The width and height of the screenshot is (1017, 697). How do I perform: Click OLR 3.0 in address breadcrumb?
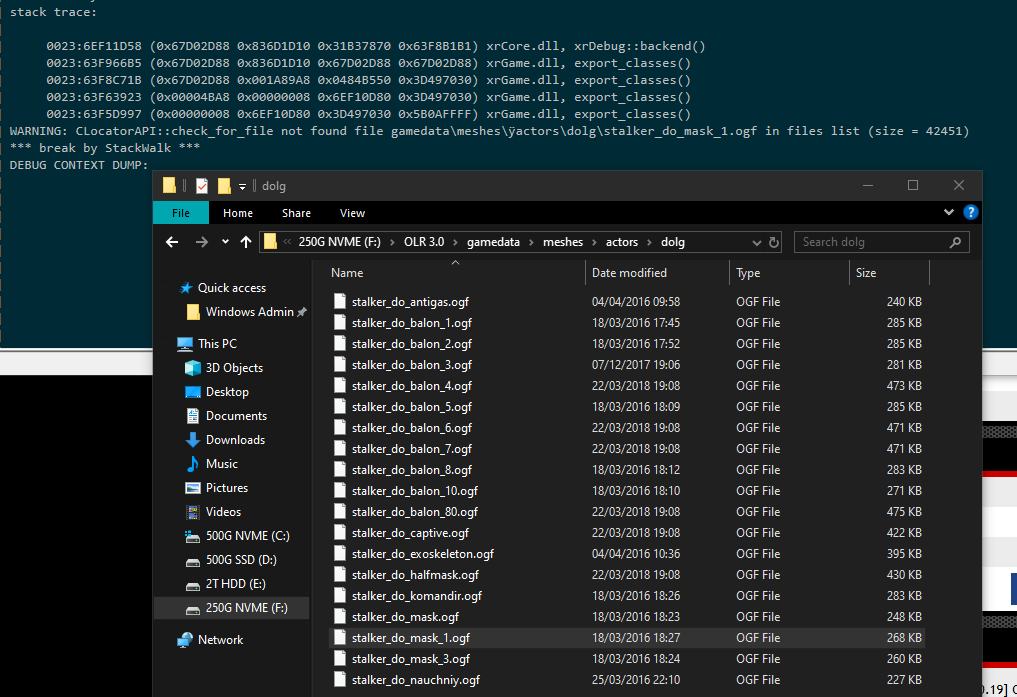[x=424, y=242]
